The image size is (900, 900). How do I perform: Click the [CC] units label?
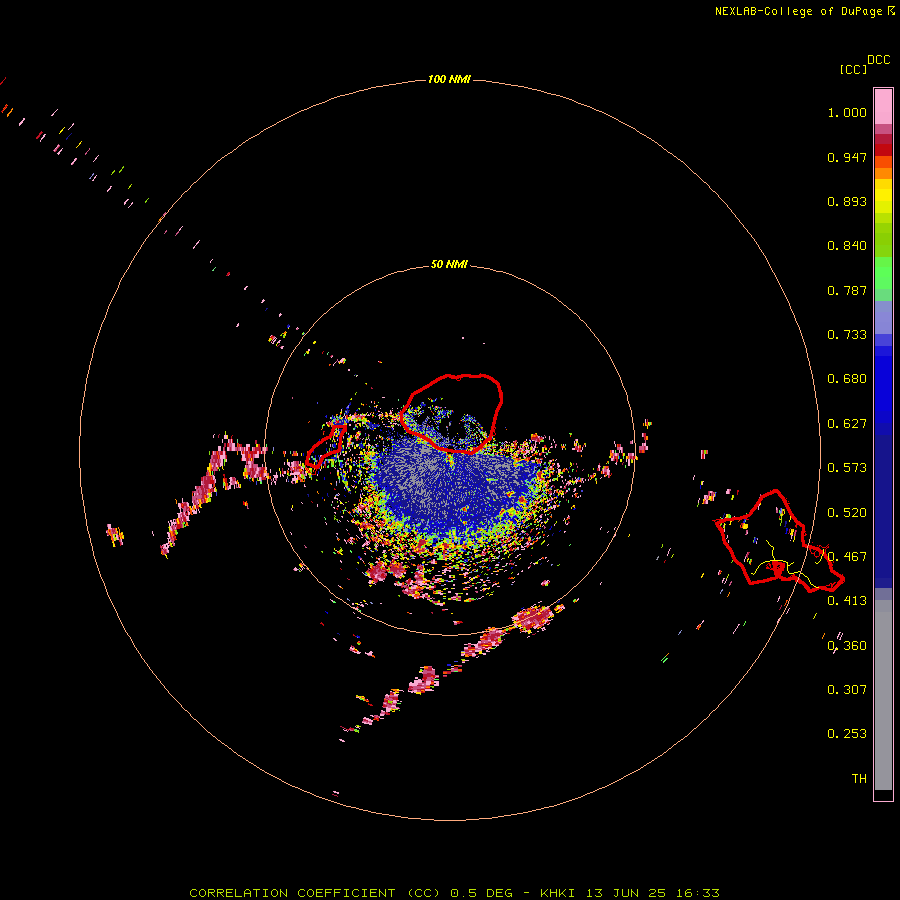[x=854, y=70]
